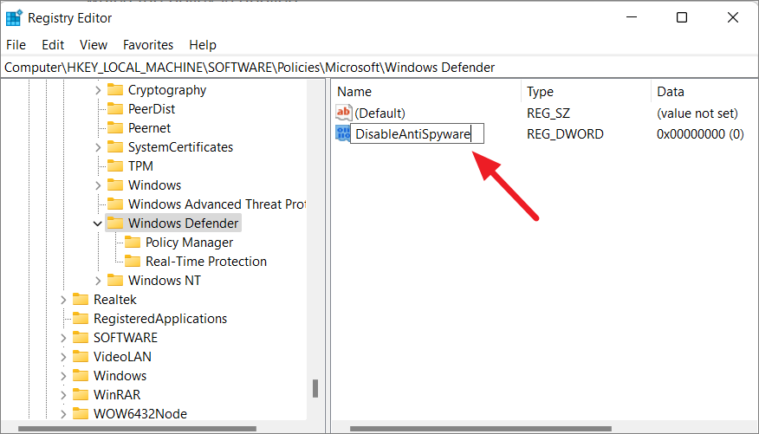759x434 pixels.
Task: Click the Real-Time Protection folder icon
Action: [x=133, y=261]
